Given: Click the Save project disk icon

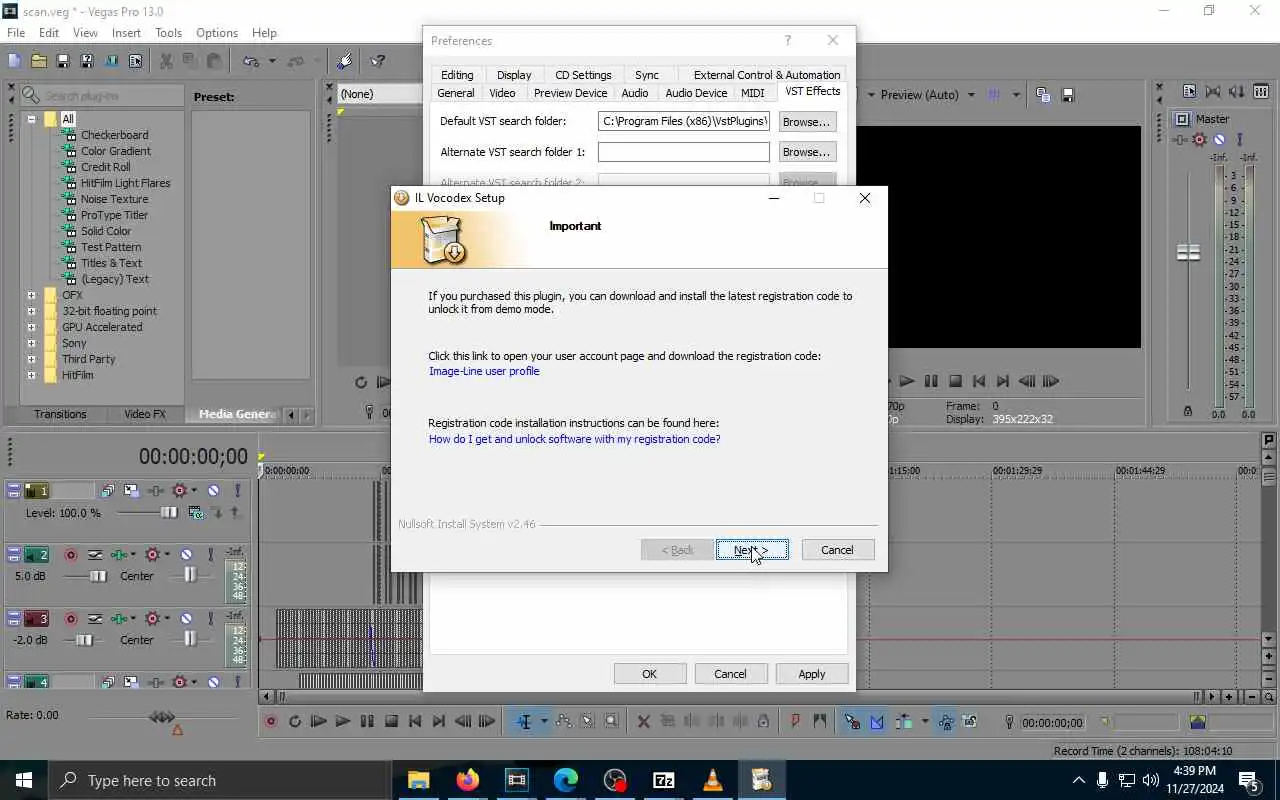Looking at the screenshot, I should pyautogui.click(x=62, y=61).
